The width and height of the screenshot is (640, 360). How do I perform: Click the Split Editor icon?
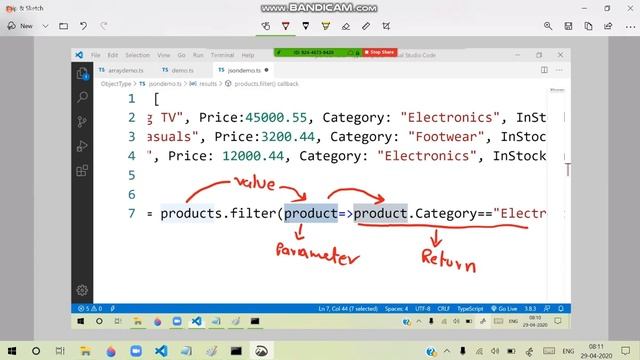tap(544, 70)
